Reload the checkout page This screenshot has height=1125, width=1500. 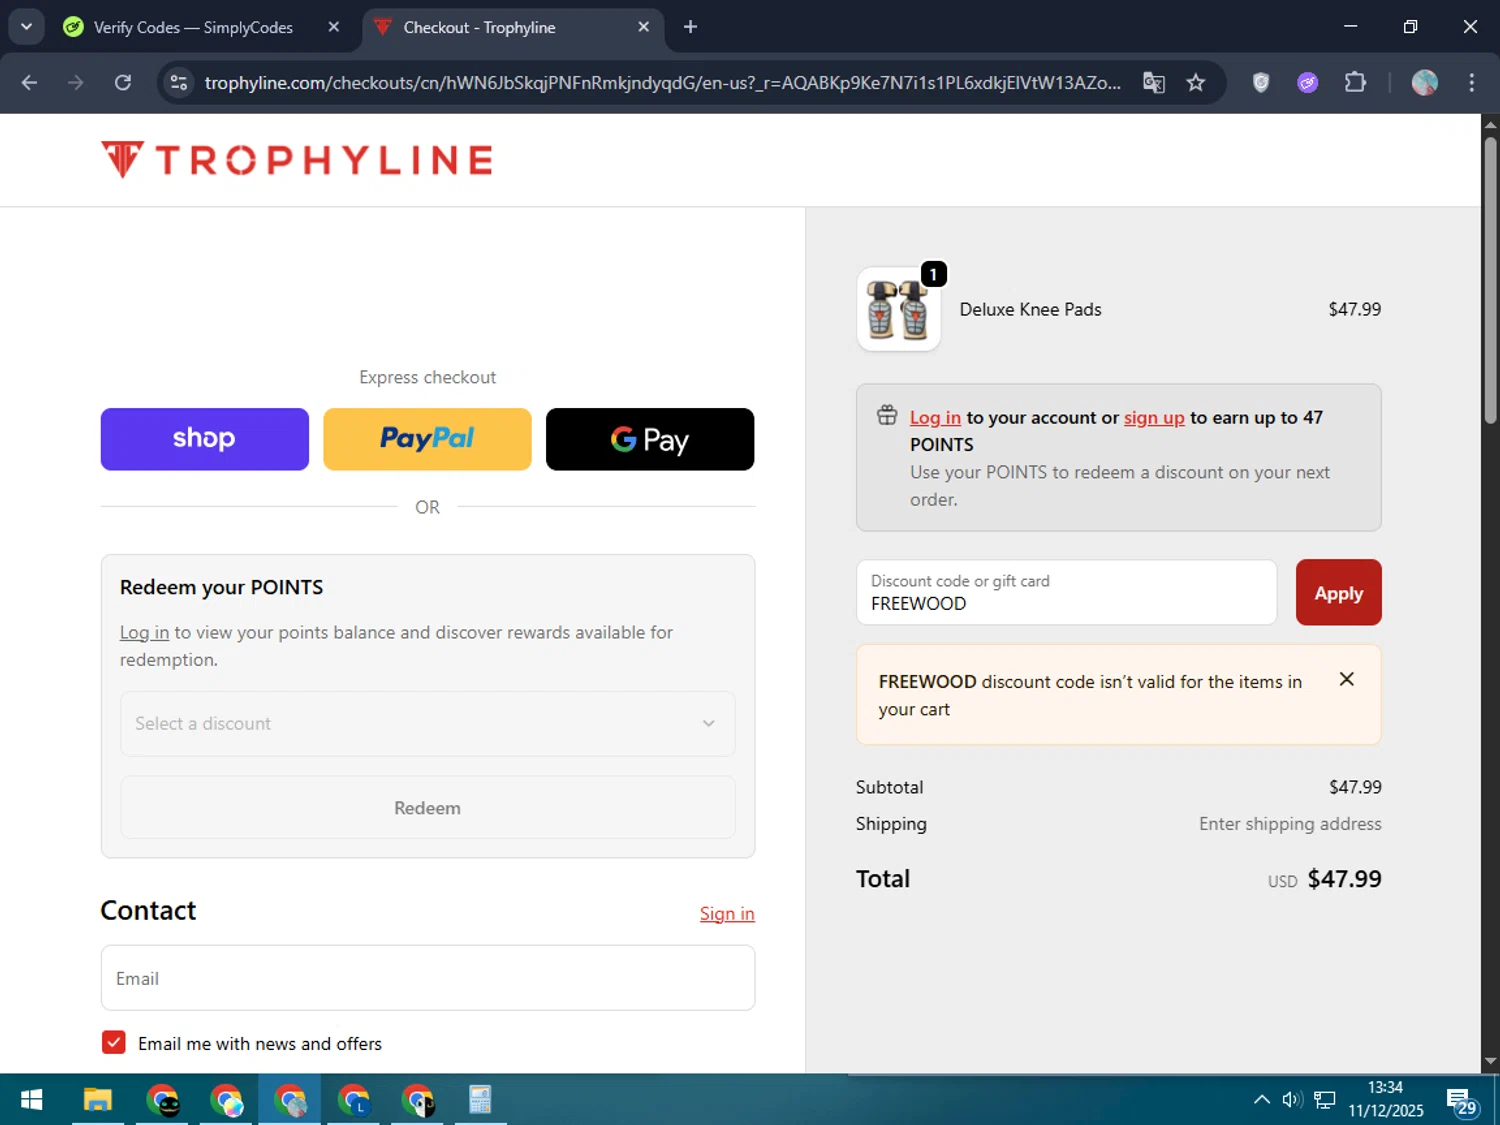[x=123, y=83]
